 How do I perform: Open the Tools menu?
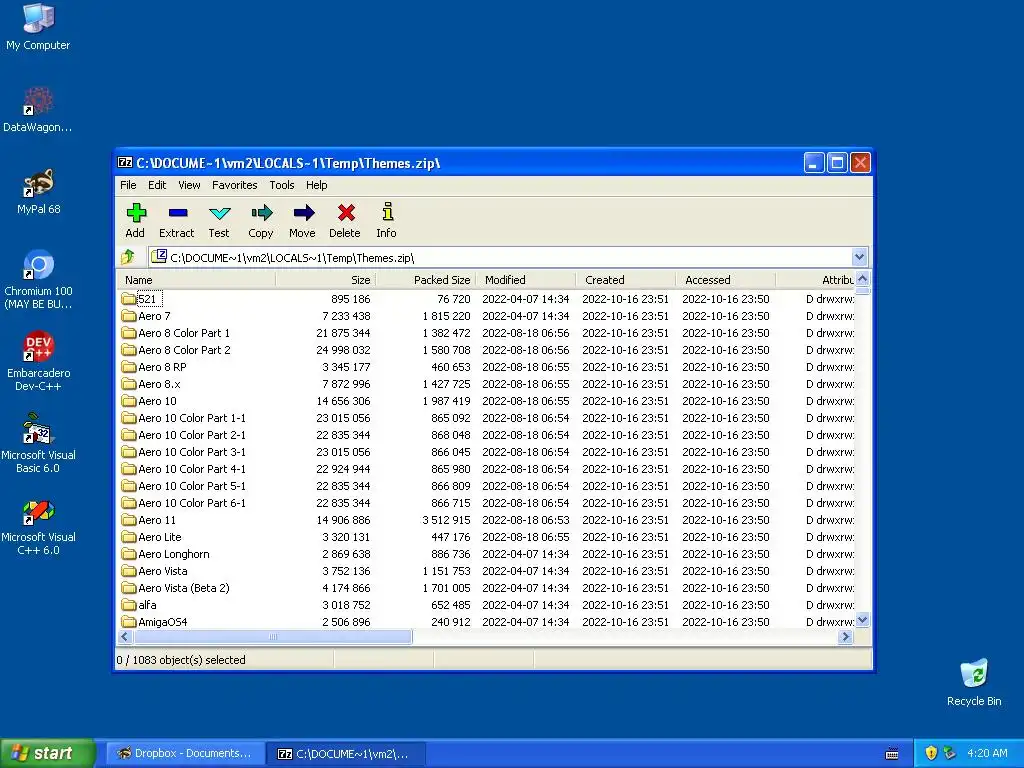tap(282, 185)
